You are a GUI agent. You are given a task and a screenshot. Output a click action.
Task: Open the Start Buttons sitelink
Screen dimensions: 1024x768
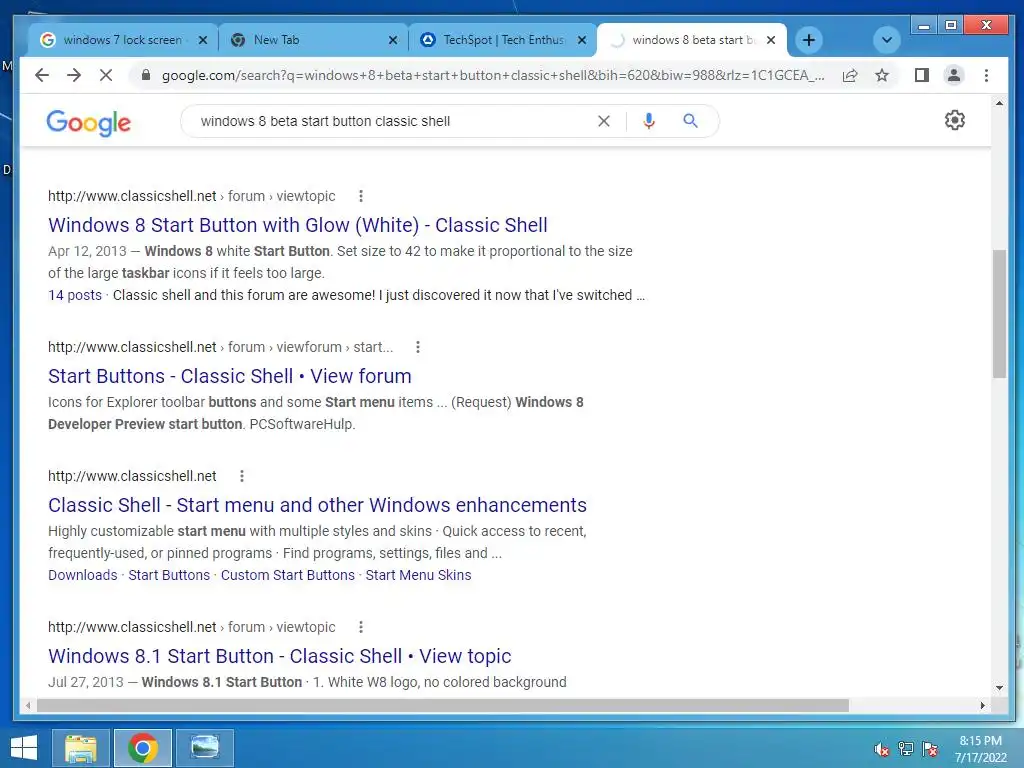(x=169, y=575)
